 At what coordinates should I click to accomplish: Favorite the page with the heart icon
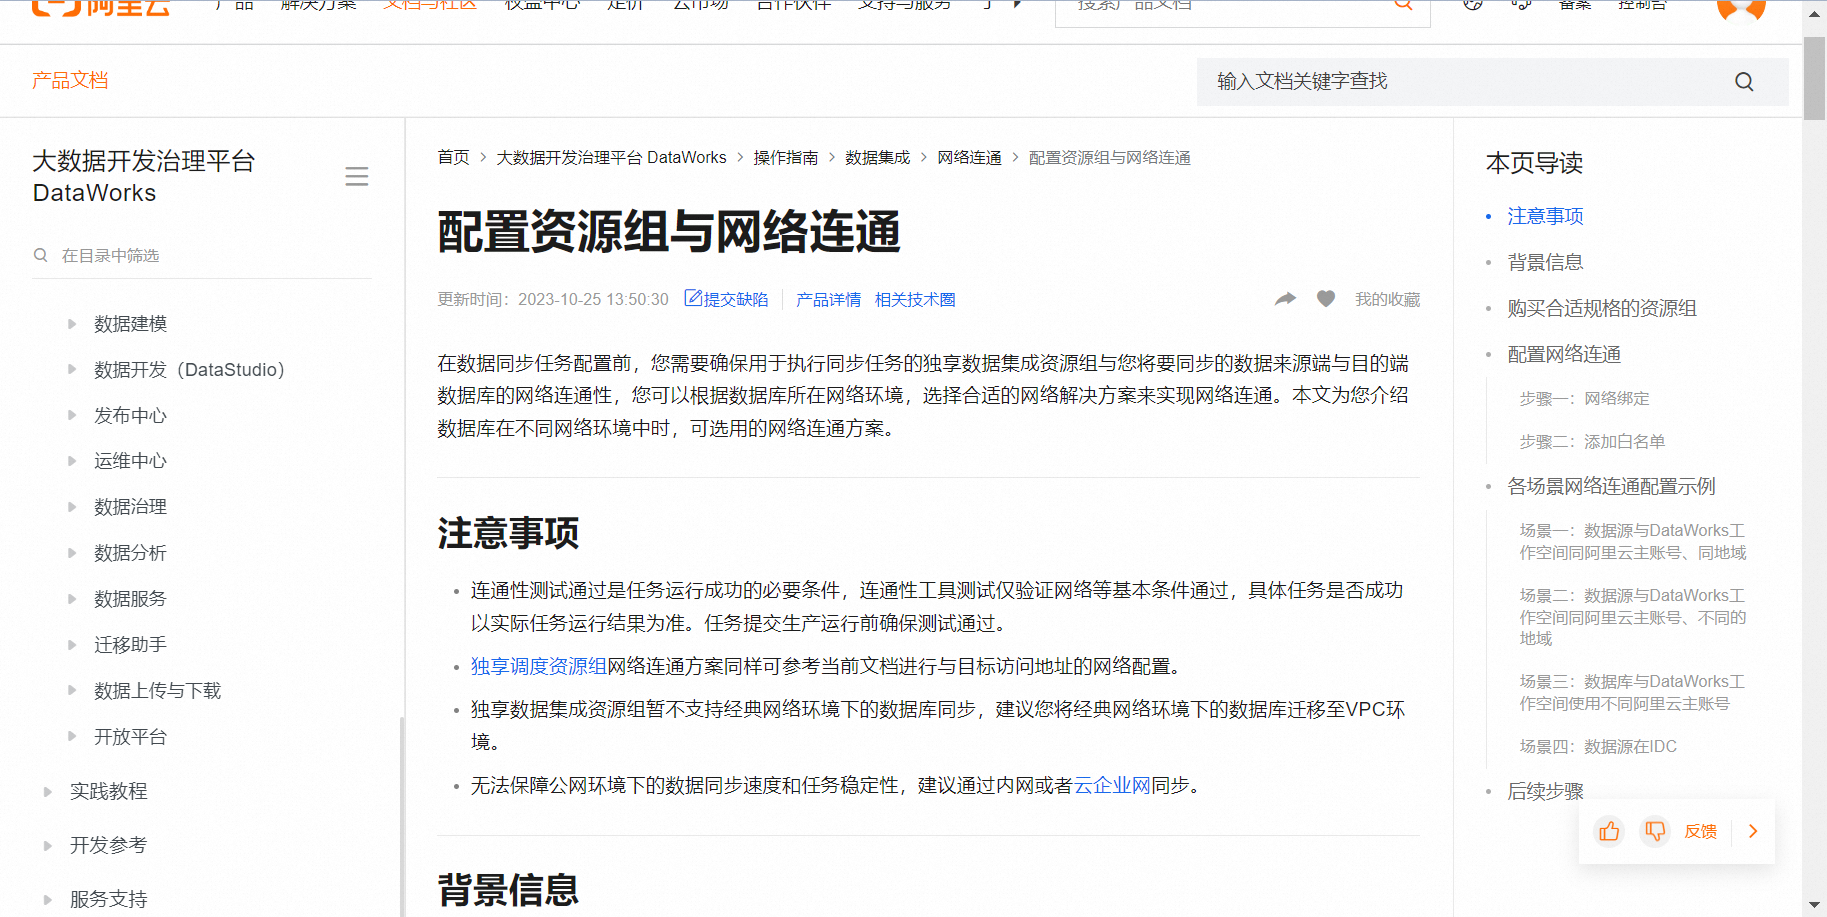pyautogui.click(x=1326, y=299)
